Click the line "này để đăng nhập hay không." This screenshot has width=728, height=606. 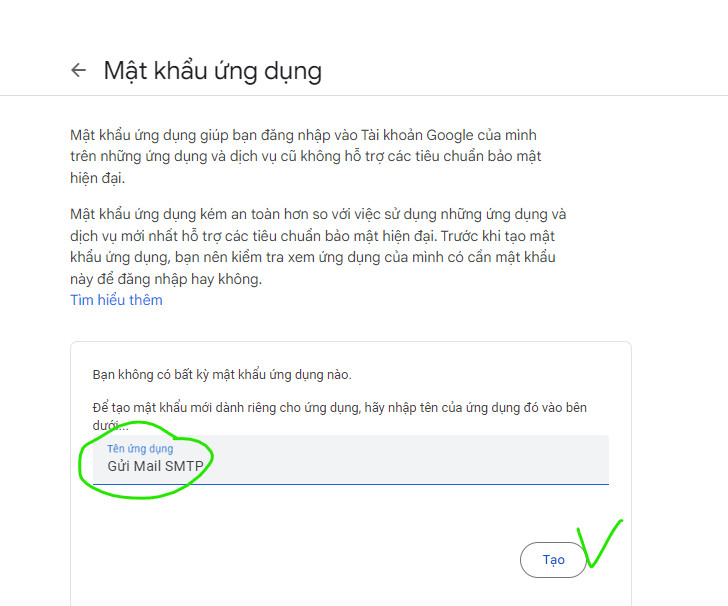pos(166,279)
